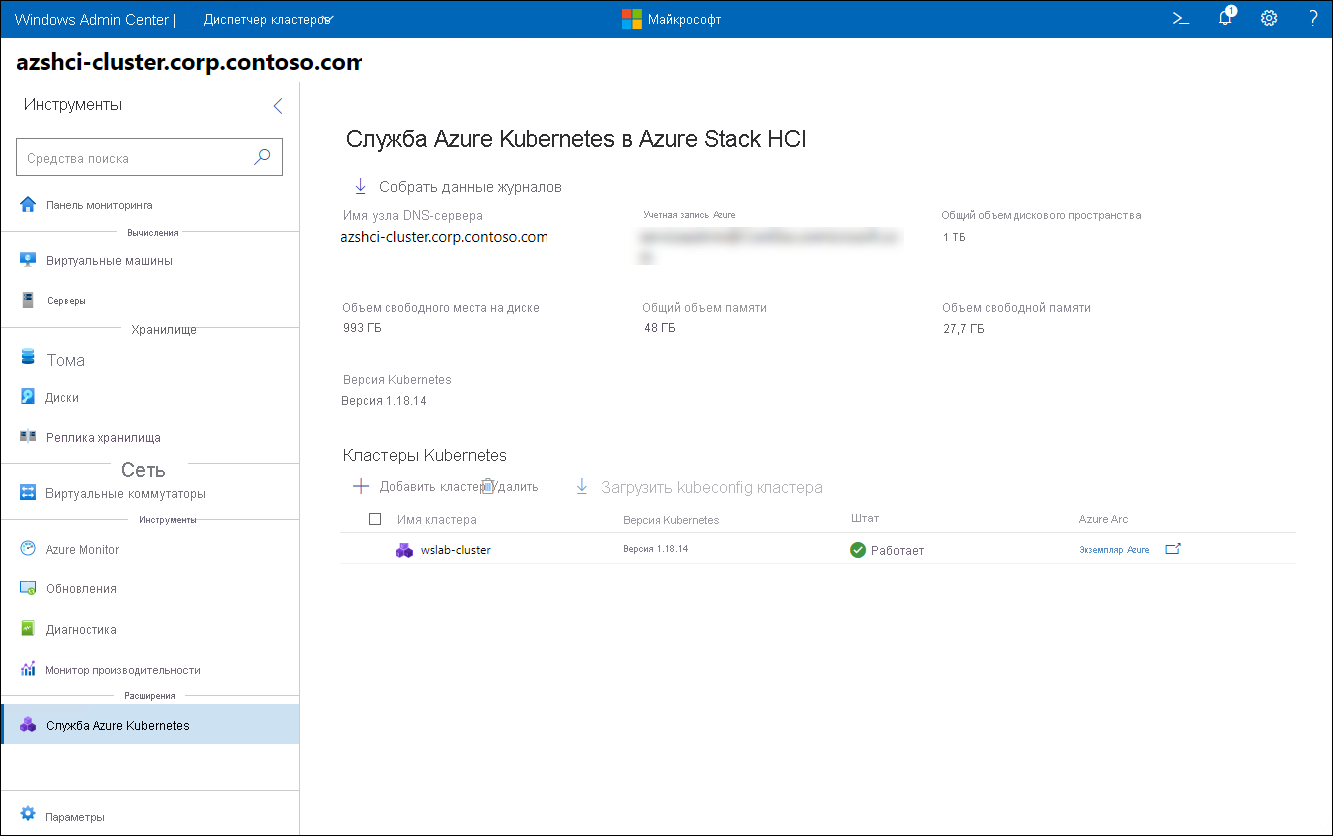Click the Диски disk icon
The height and width of the screenshot is (836, 1333).
click(28, 397)
